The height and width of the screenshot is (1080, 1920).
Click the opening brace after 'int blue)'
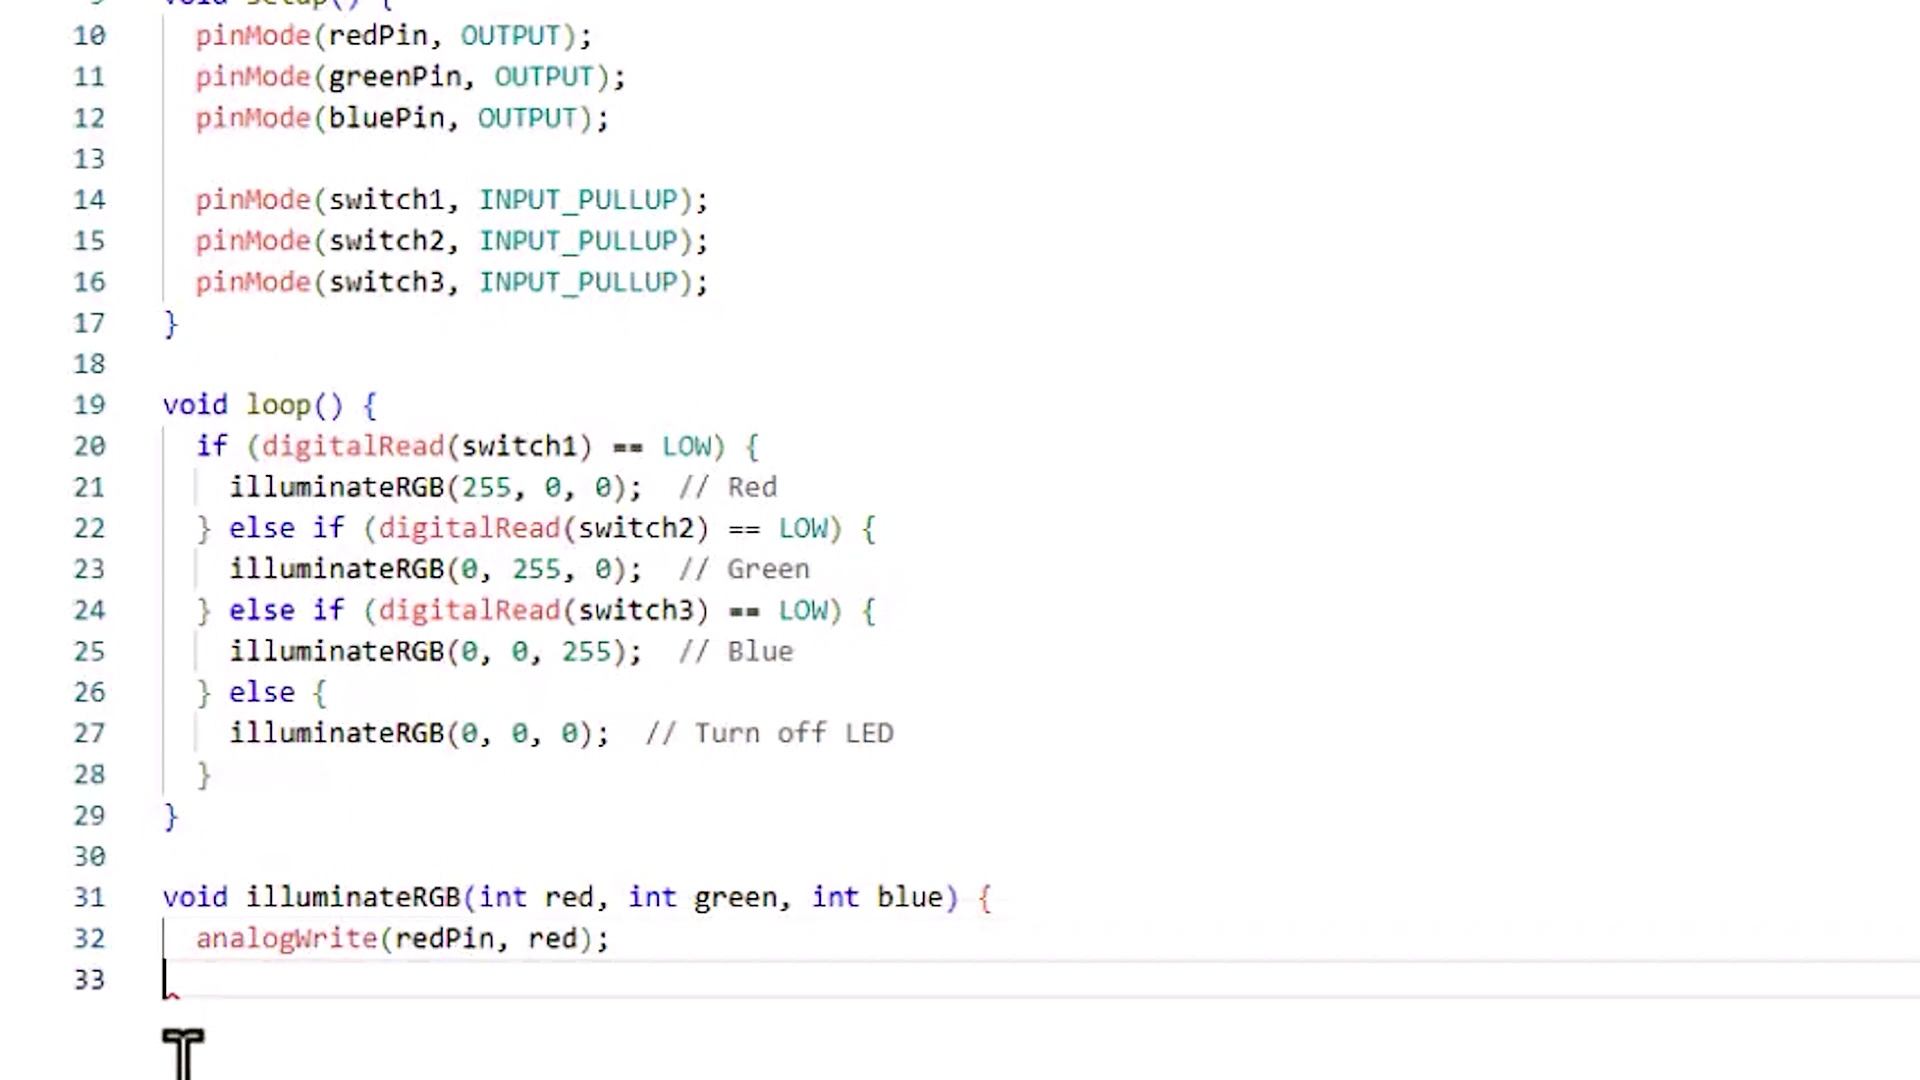click(985, 897)
